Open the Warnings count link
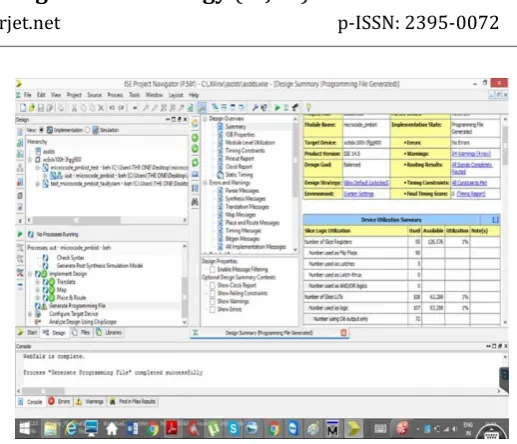Viewport: 517px width, 444px height. pos(471,154)
